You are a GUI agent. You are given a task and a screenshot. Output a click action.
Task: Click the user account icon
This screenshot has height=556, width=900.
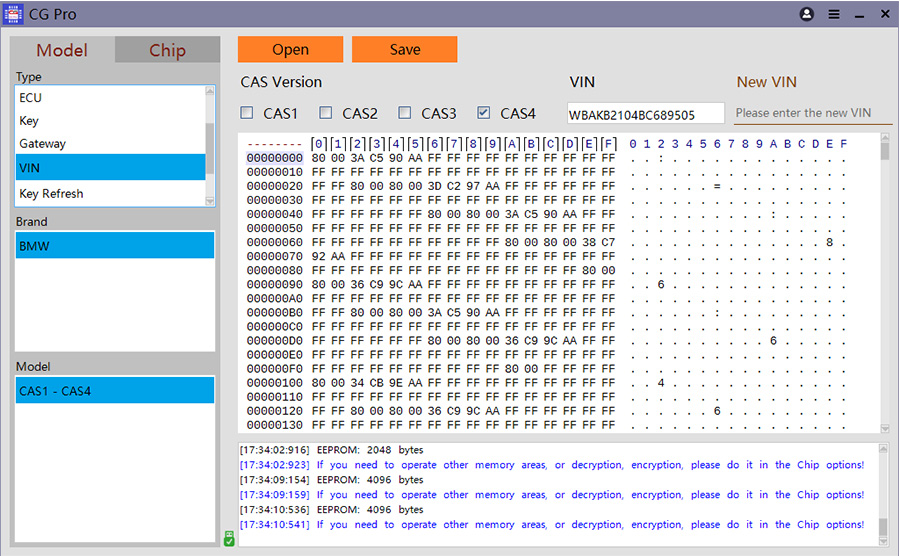click(x=807, y=15)
